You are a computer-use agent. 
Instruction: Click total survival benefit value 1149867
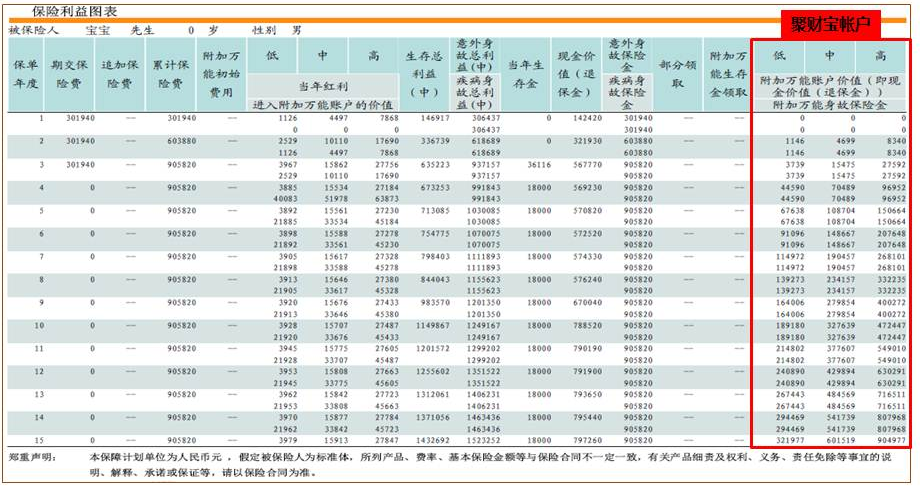tap(433, 326)
